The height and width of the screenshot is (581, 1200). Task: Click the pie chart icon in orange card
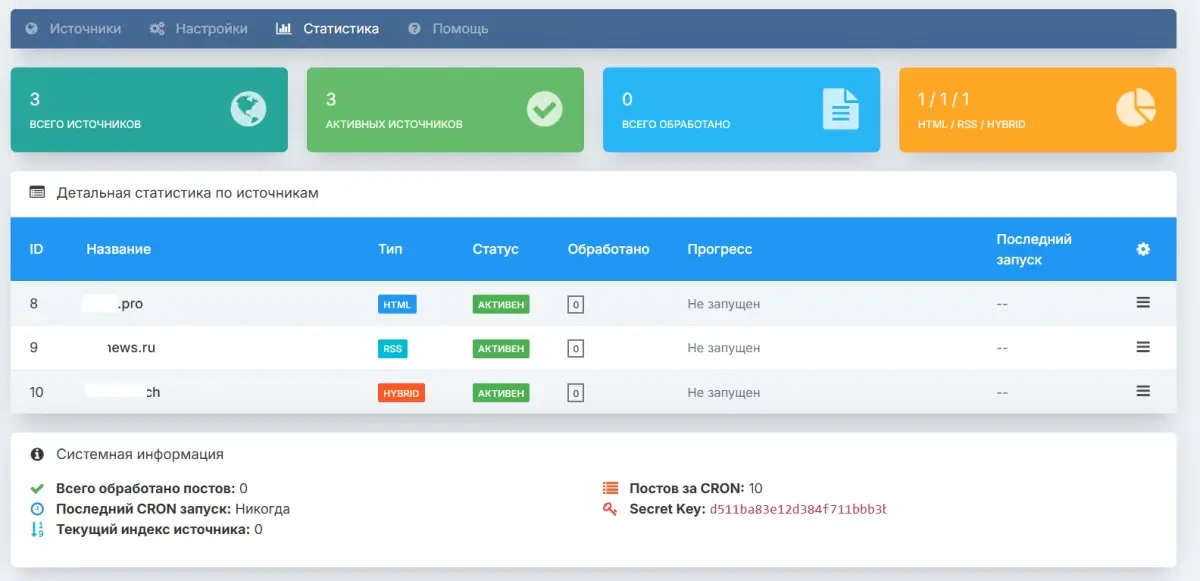click(1136, 109)
